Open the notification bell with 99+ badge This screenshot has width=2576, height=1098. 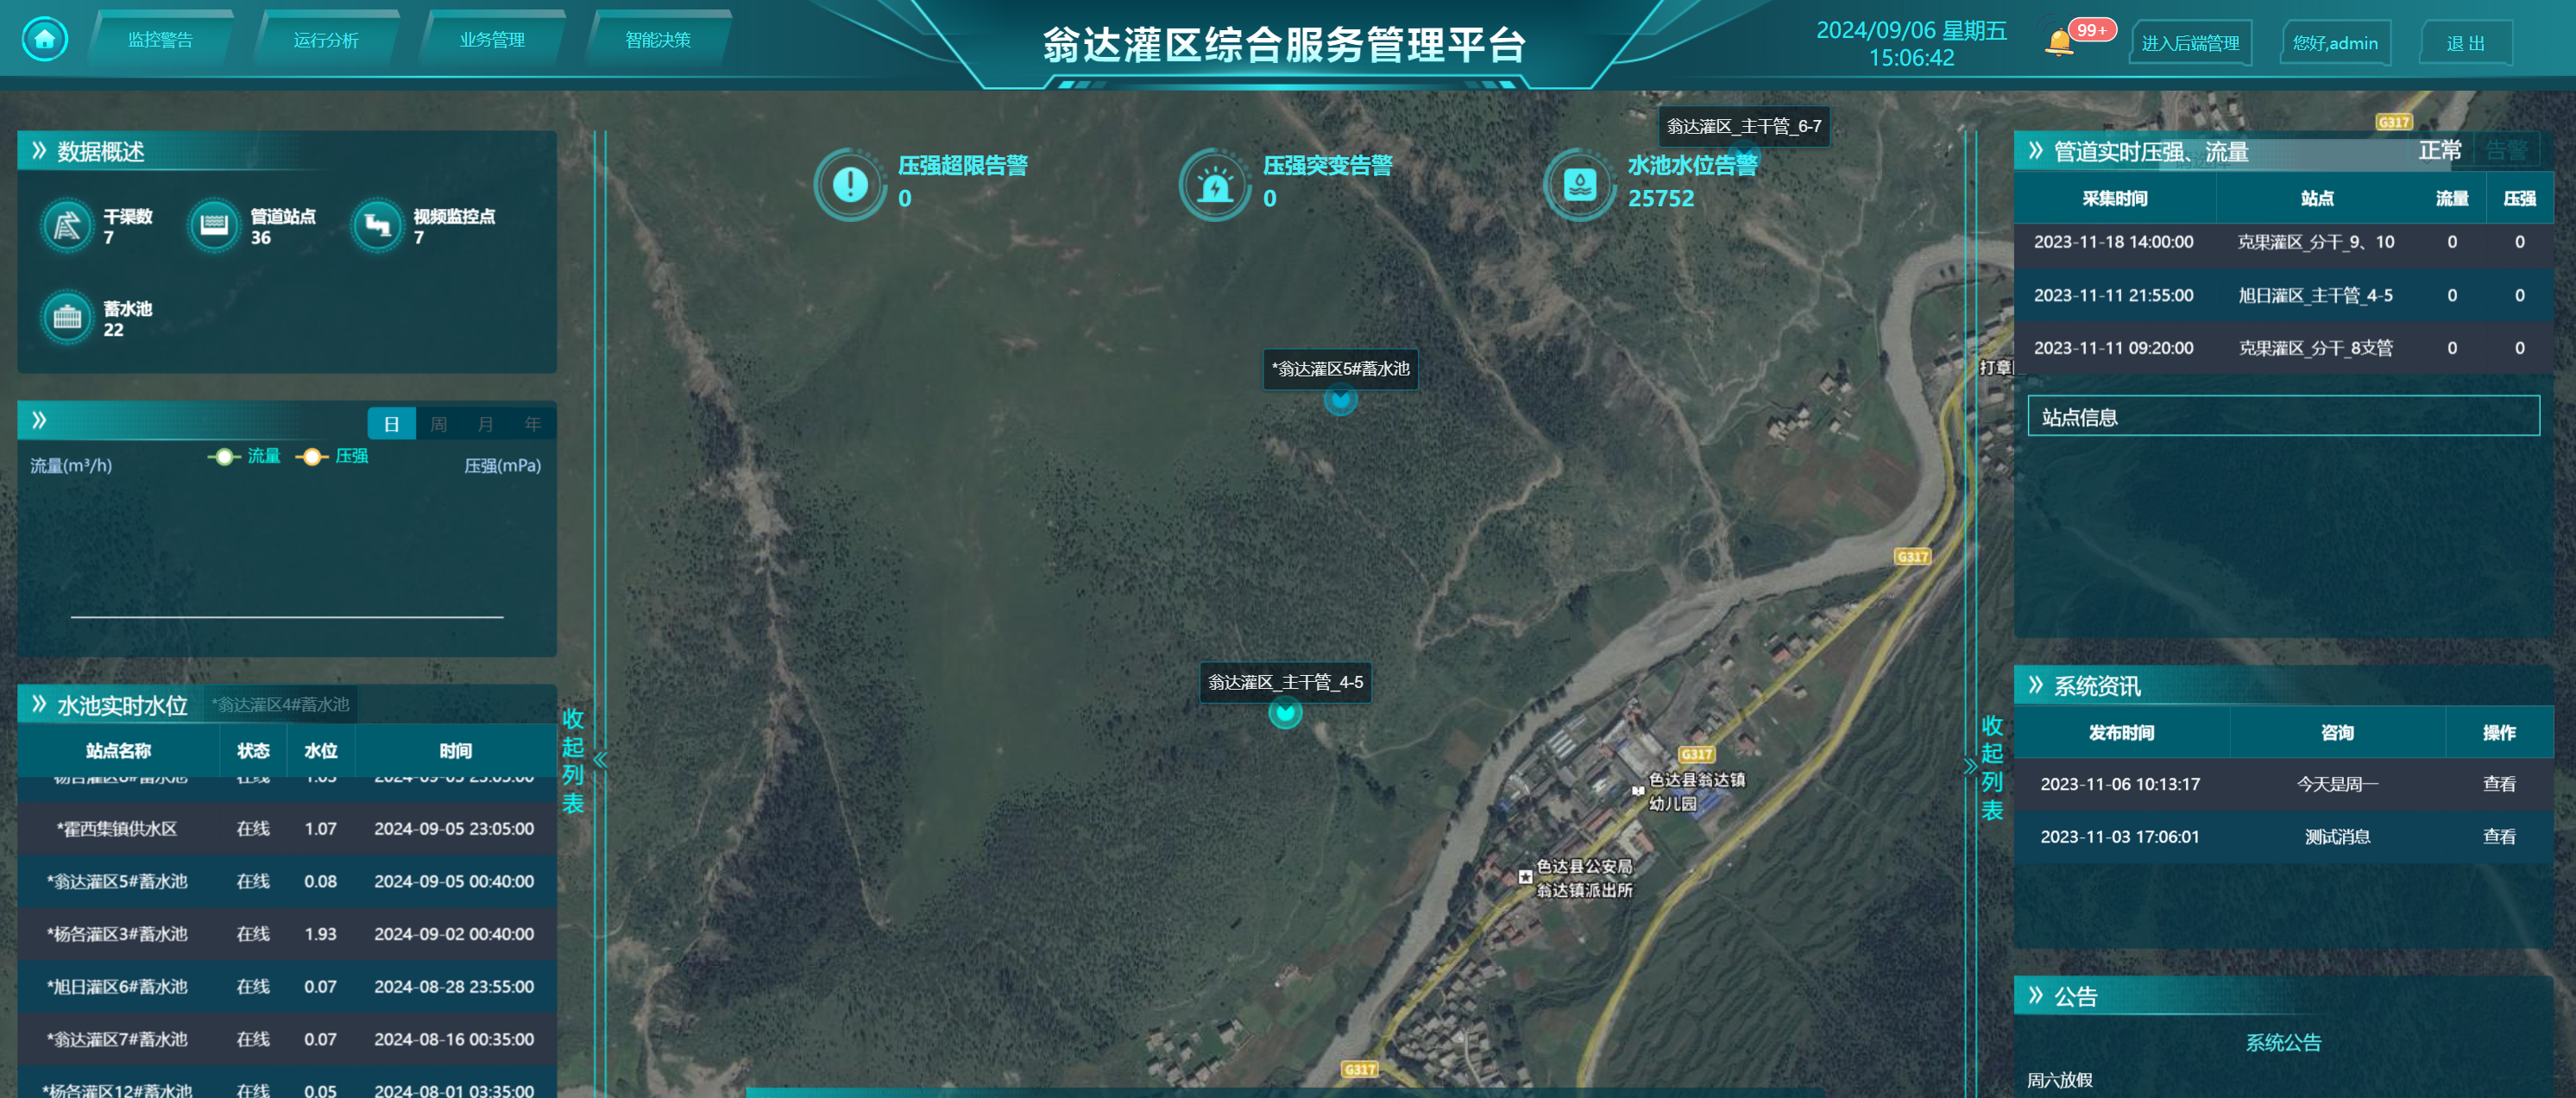tap(2058, 43)
